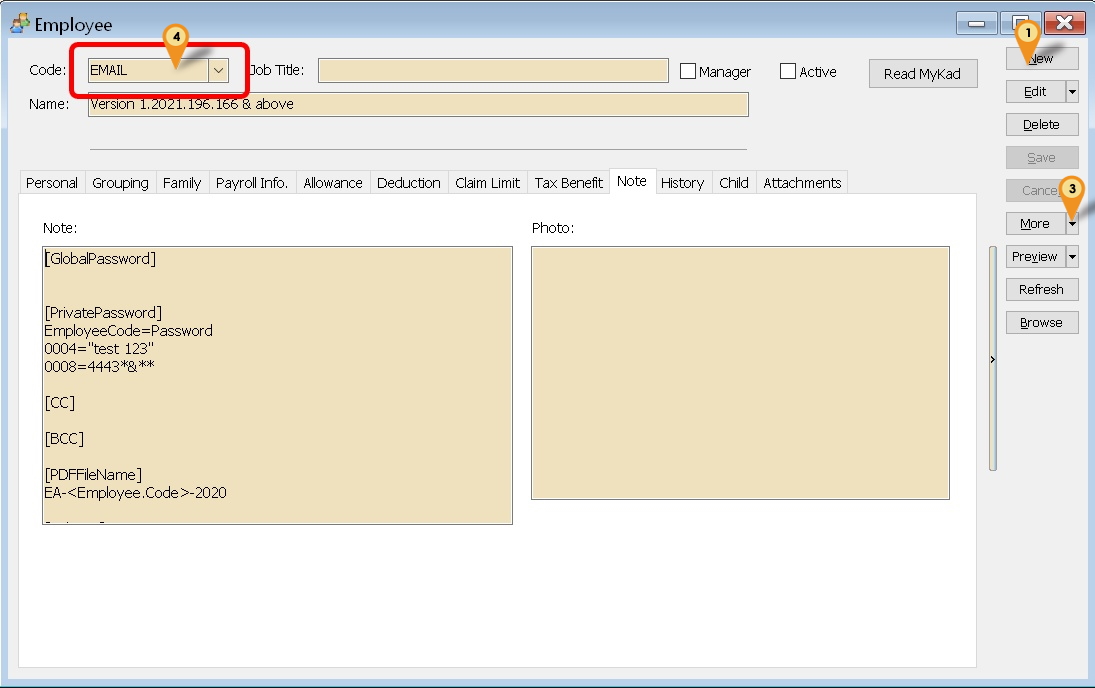Expand the Edit button dropdown arrow
The image size is (1095, 688).
pyautogui.click(x=1070, y=91)
